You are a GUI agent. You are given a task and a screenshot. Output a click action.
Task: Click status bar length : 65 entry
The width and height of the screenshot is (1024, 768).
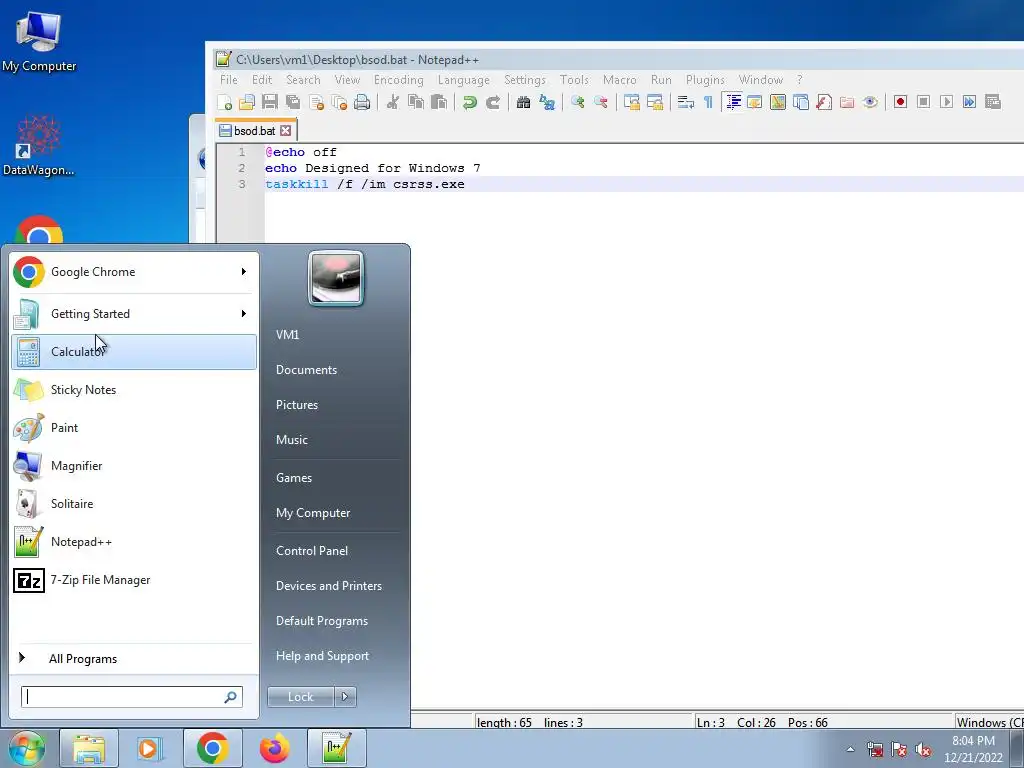(x=504, y=722)
